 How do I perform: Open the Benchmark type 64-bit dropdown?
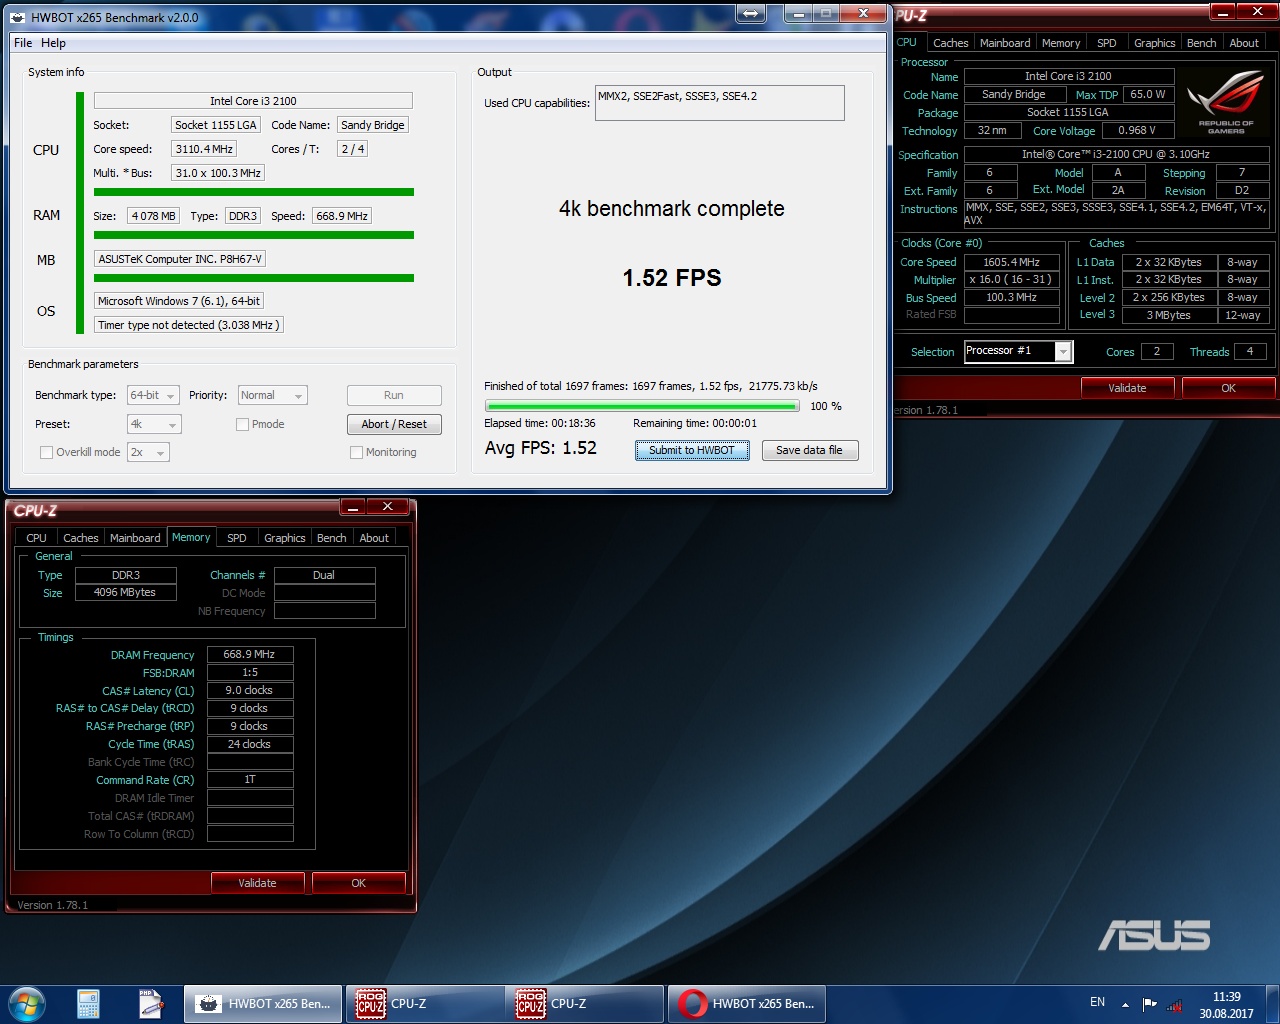[153, 395]
